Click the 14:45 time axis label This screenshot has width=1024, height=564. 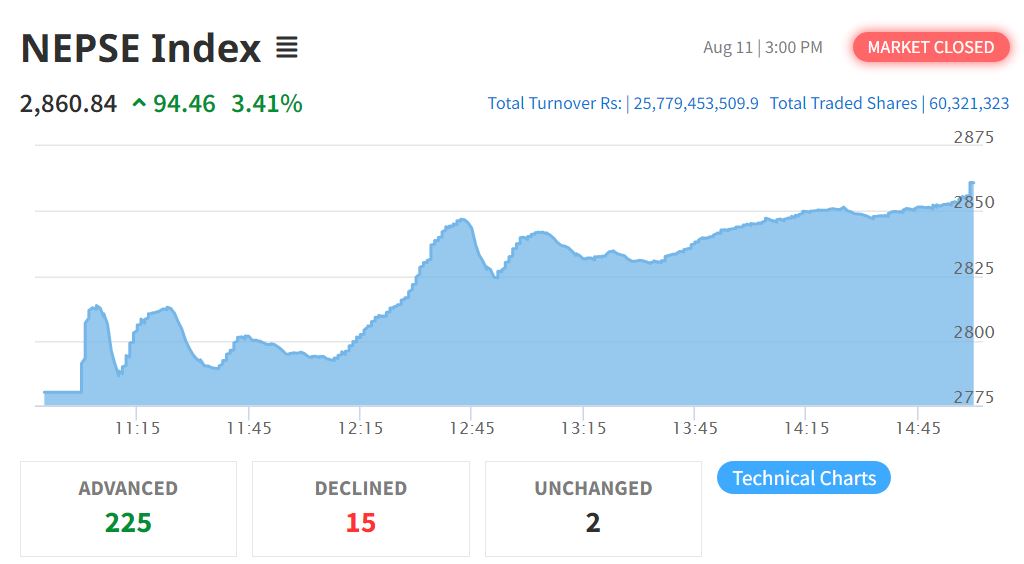click(918, 428)
